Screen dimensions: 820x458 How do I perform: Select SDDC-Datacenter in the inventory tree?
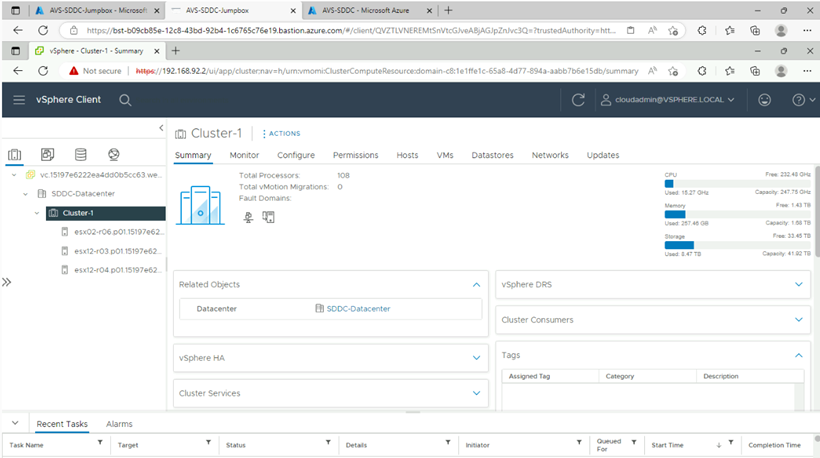point(83,194)
